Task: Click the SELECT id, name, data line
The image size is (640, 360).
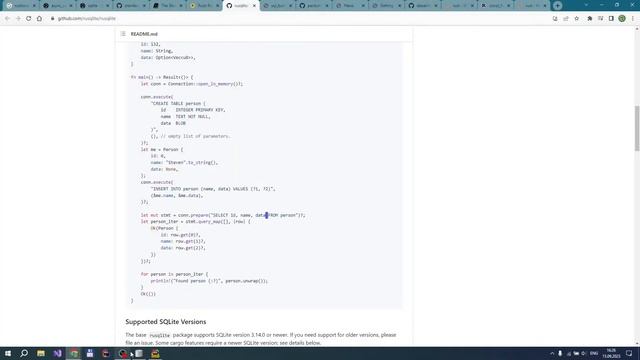Action: tap(223, 215)
